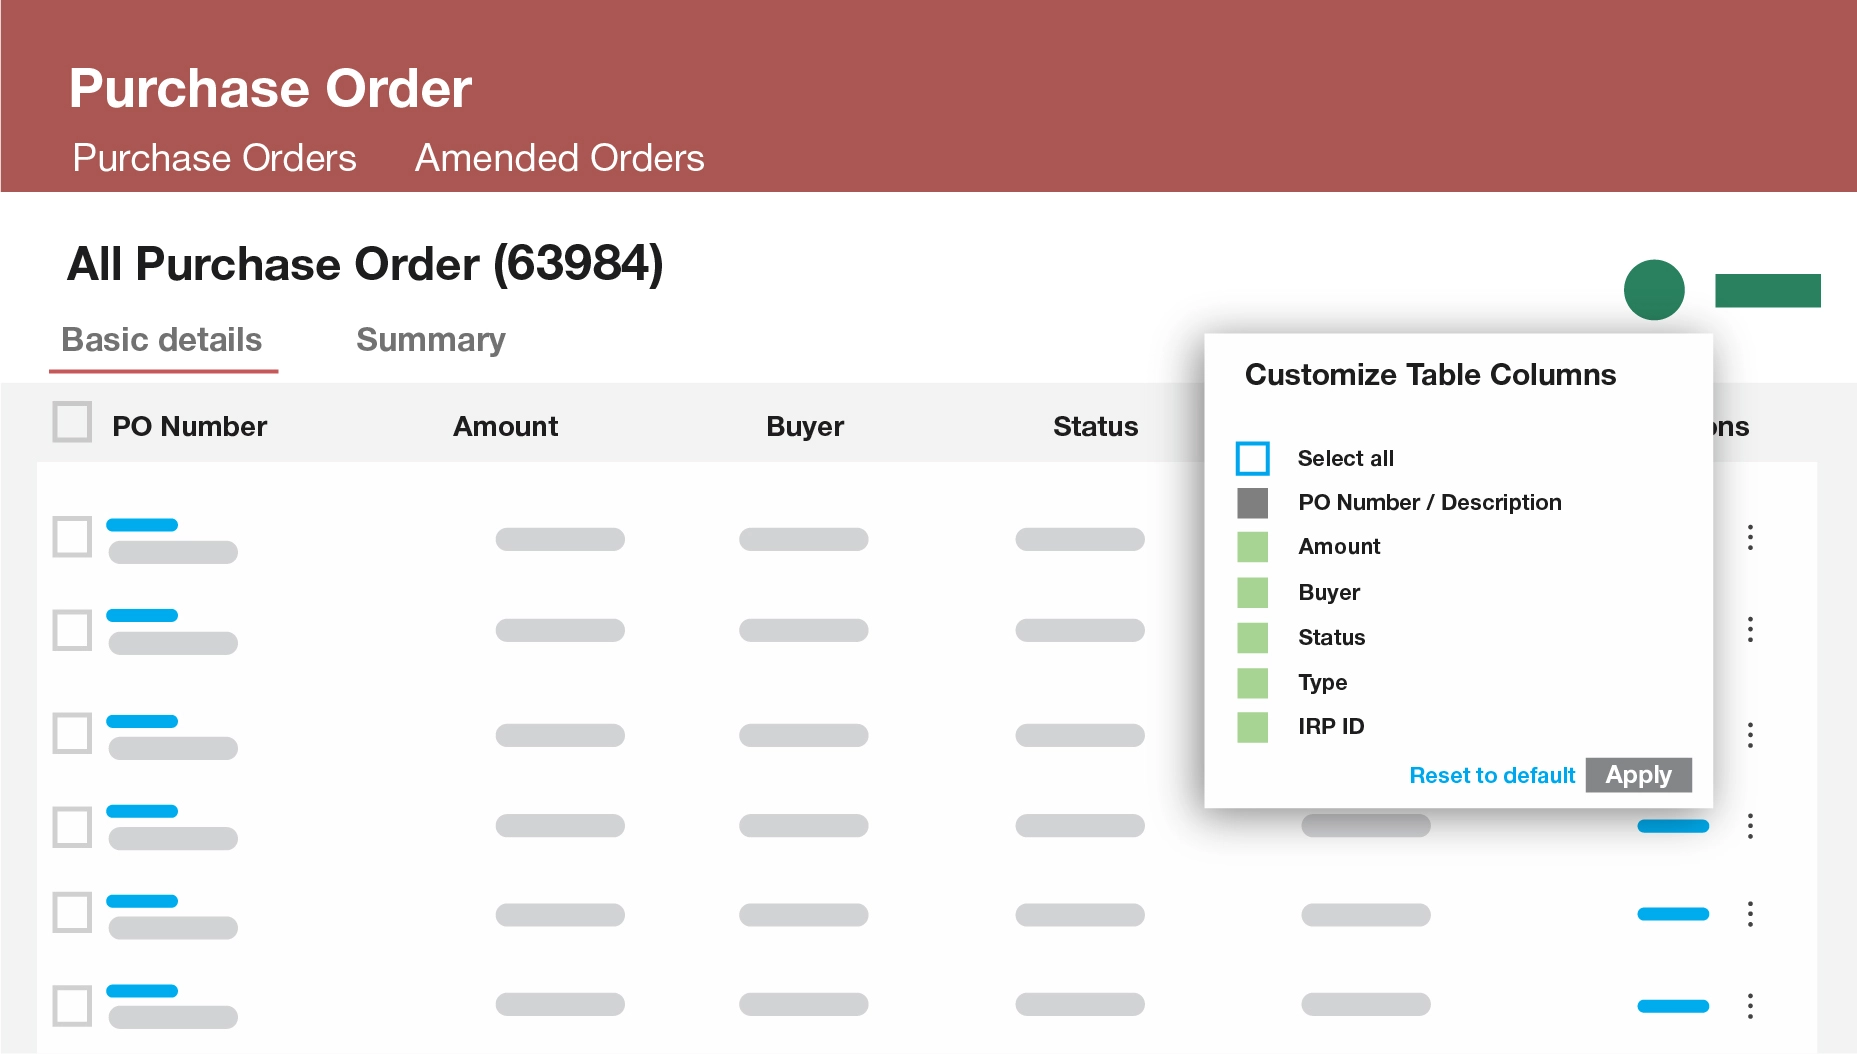Switch to the Summary tab
Viewport: 1857px width, 1054px height.
[430, 340]
